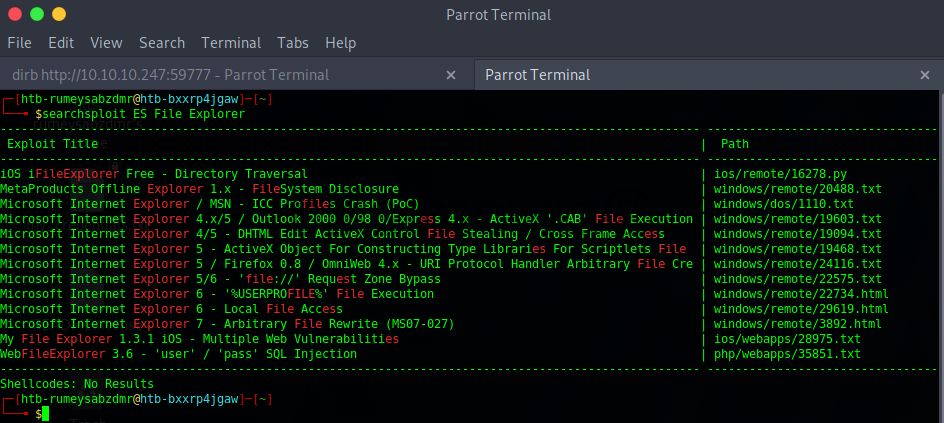Open the Tabs menu
The image size is (944, 423).
(293, 43)
